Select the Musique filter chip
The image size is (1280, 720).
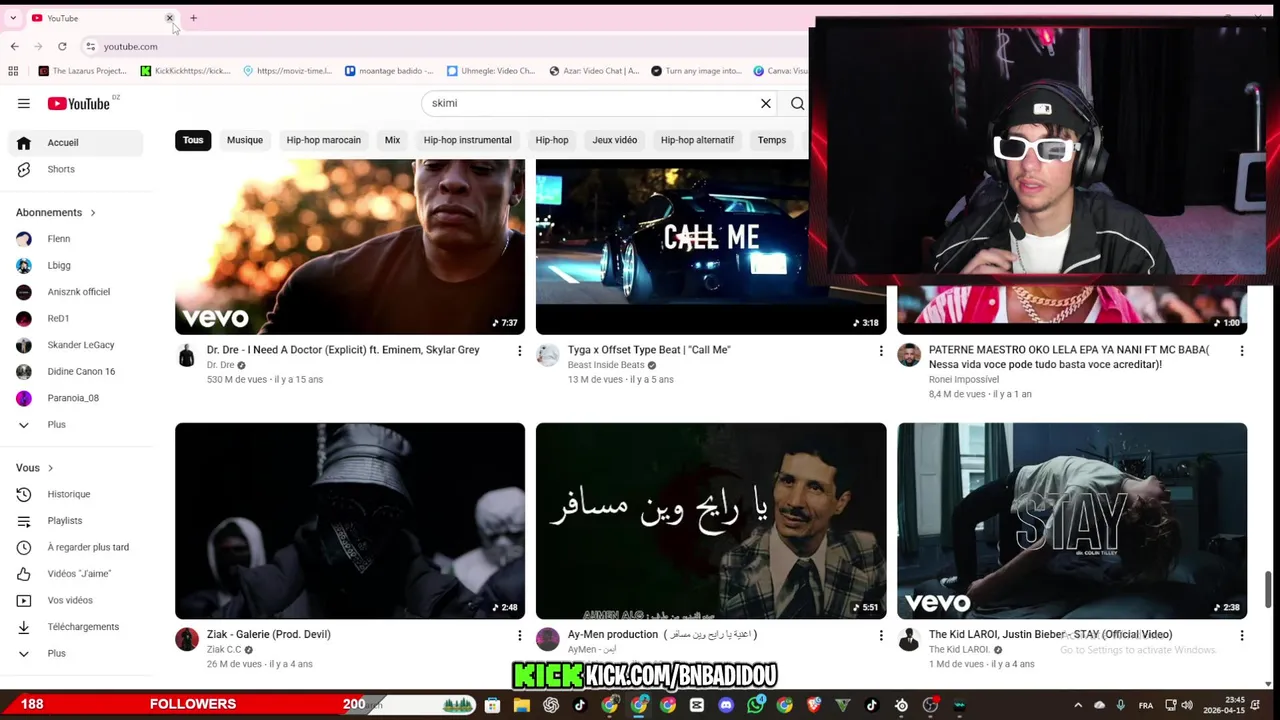(x=245, y=140)
